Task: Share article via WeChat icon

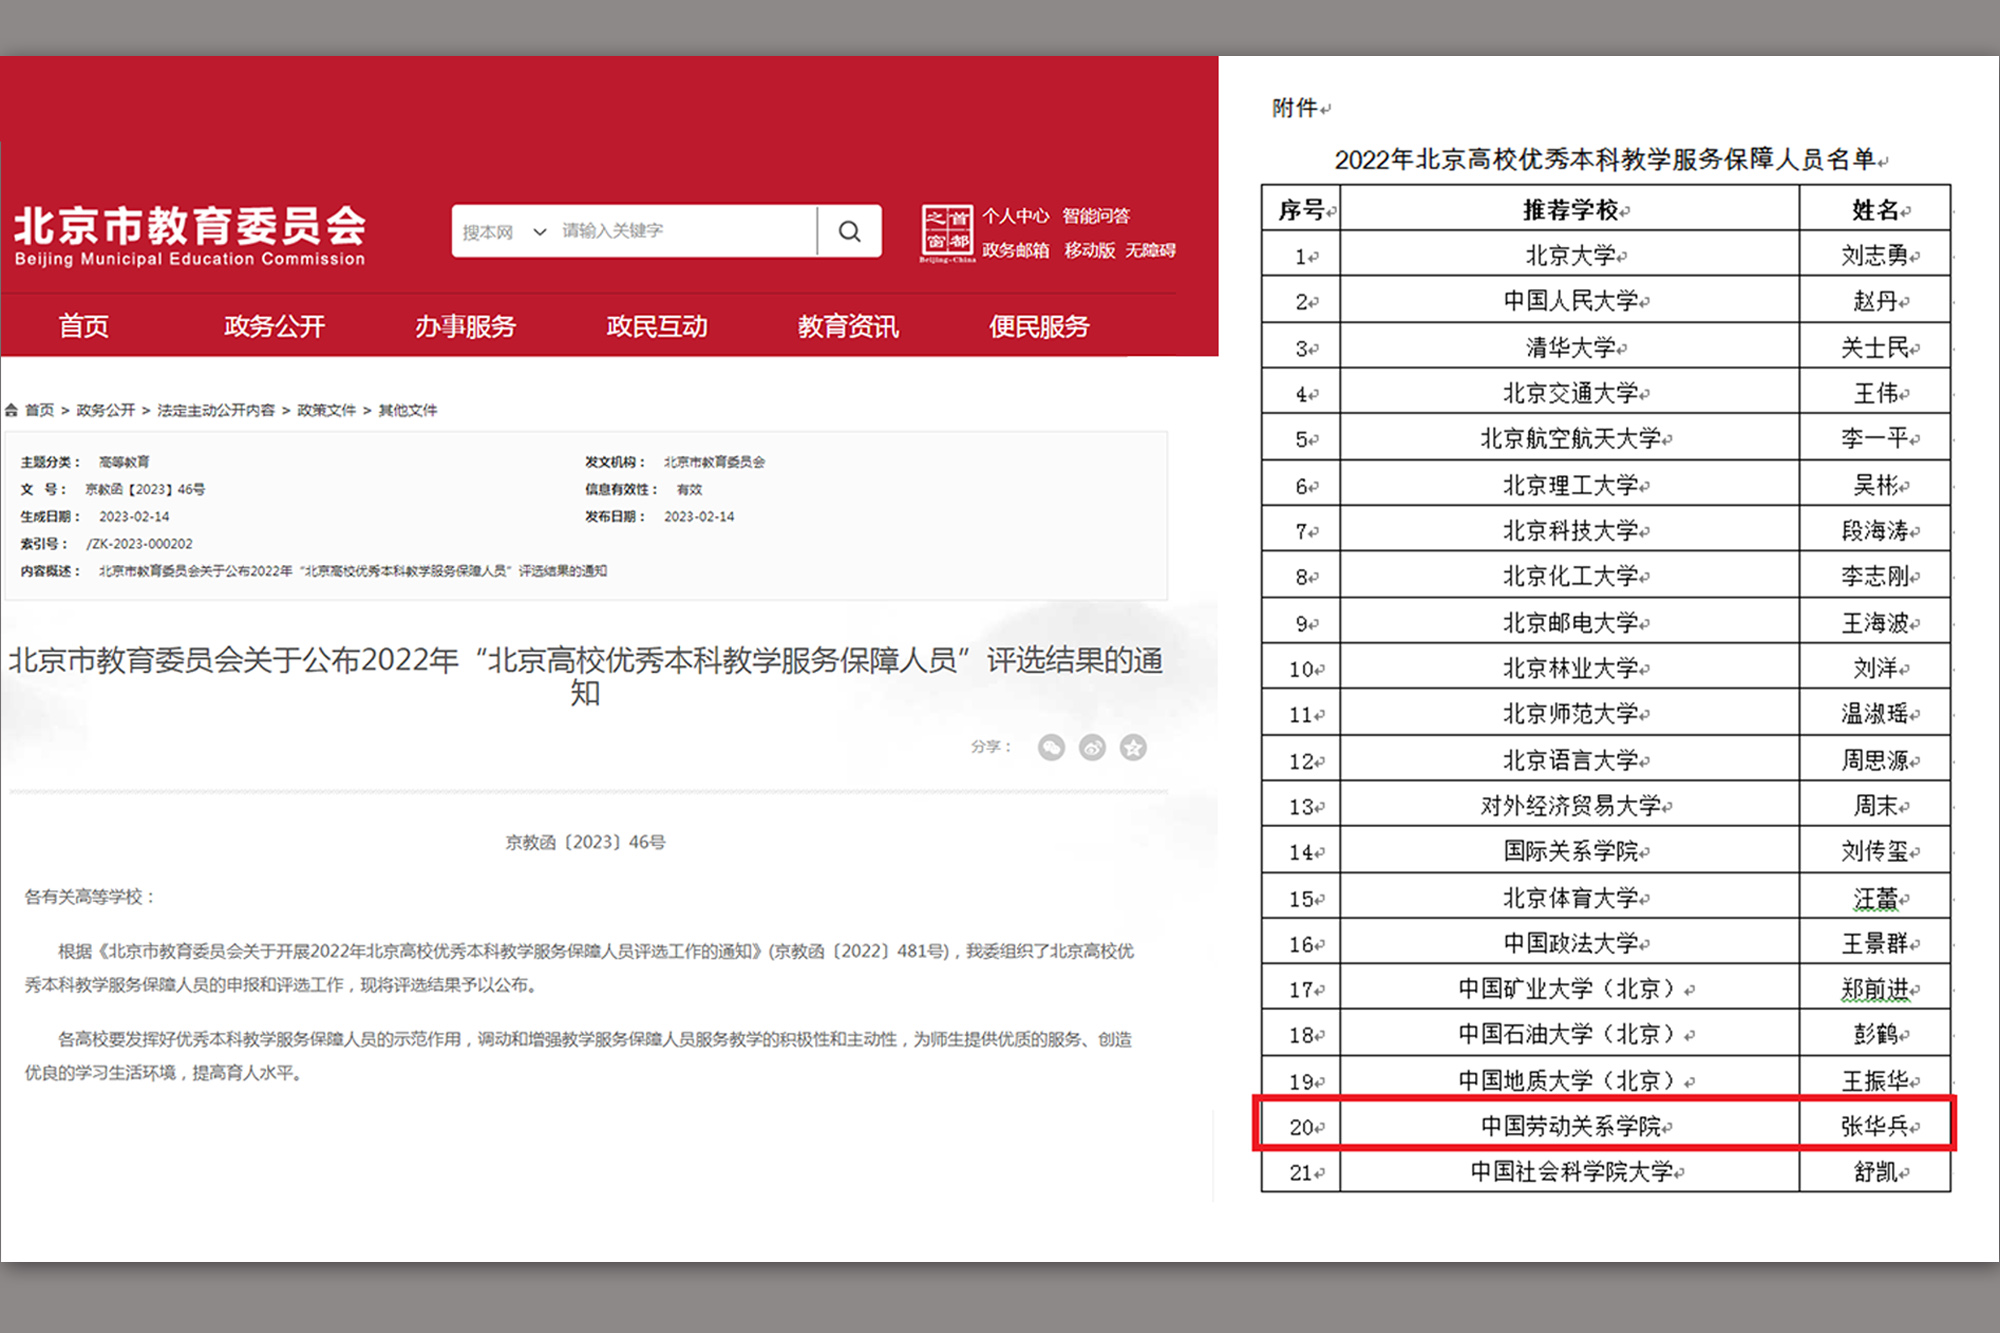Action: click(x=1051, y=747)
